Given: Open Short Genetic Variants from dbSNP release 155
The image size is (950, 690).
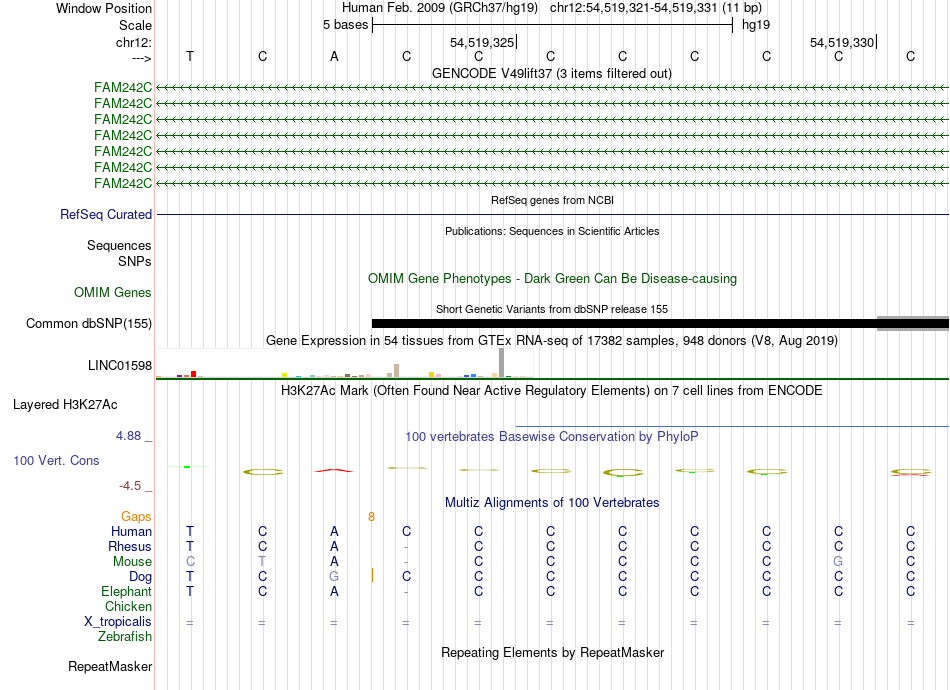Looking at the screenshot, I should coord(552,309).
